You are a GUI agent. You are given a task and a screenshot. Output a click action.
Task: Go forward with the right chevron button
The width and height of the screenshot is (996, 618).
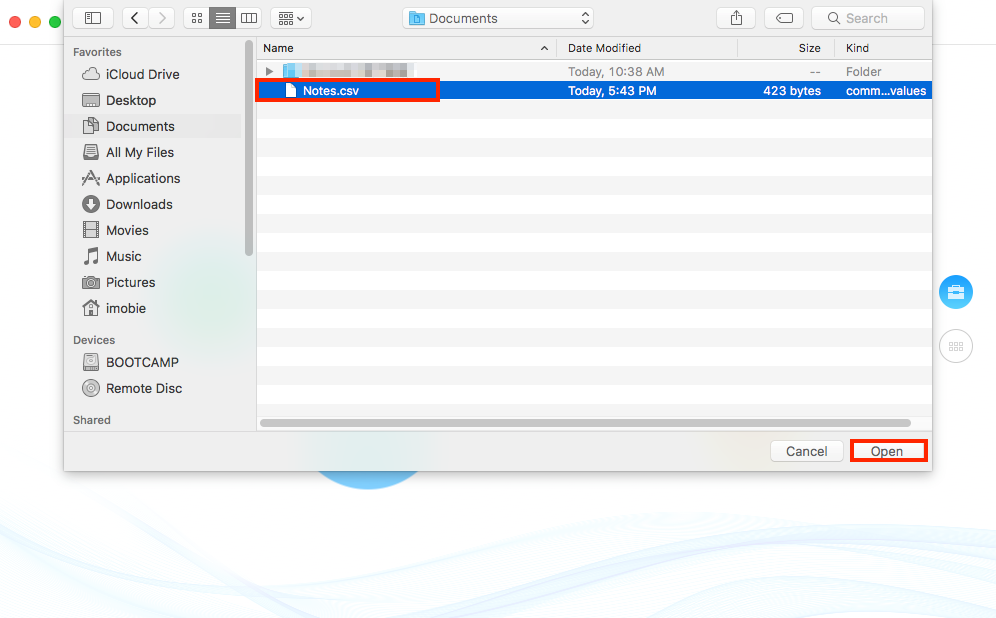coord(162,18)
